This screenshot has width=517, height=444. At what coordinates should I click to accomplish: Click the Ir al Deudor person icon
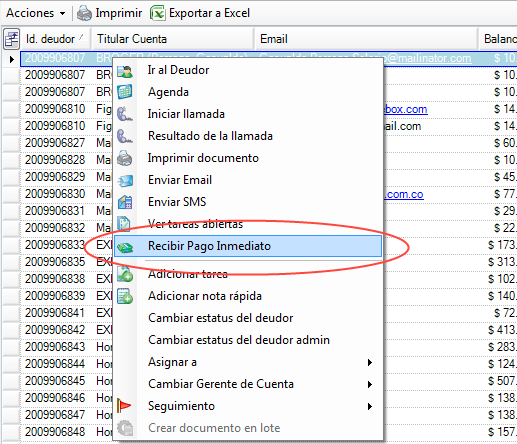point(125,71)
